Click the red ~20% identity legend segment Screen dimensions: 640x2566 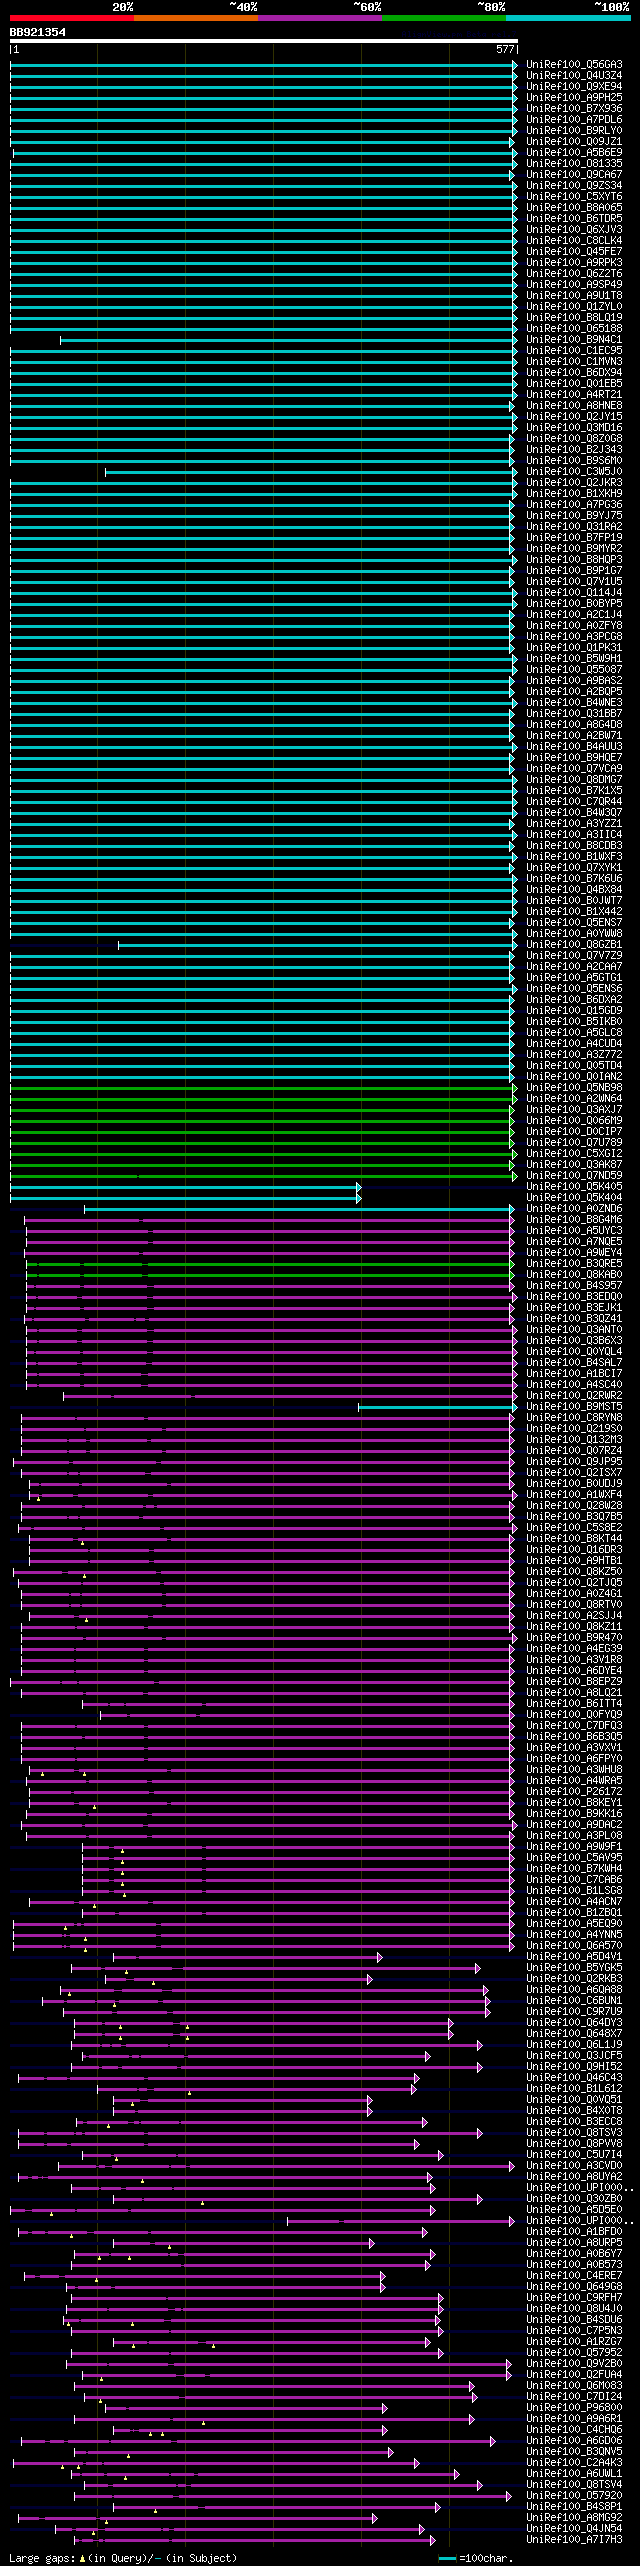(x=71, y=18)
